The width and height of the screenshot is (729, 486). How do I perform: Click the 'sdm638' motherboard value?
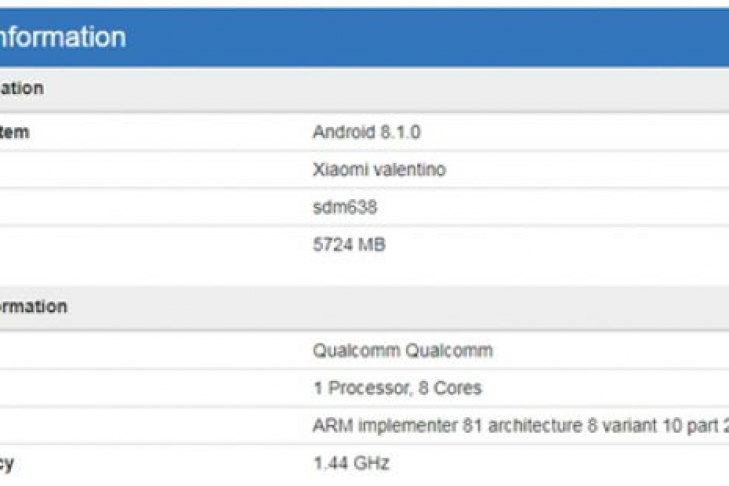[x=344, y=208]
